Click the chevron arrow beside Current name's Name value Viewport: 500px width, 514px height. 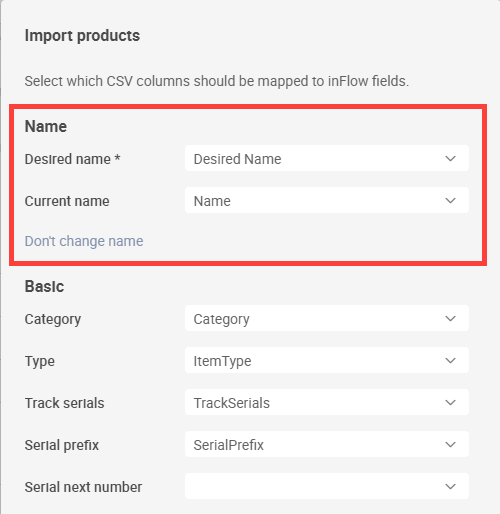point(450,201)
